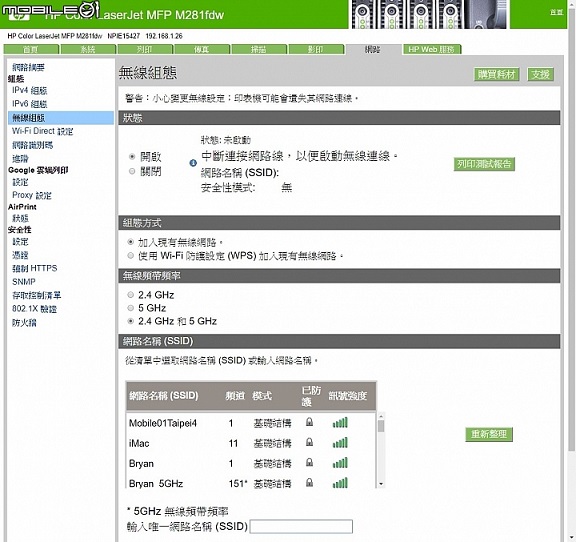Click 重新整理 to refresh the network list
This screenshot has height=542, width=576.
point(489,434)
